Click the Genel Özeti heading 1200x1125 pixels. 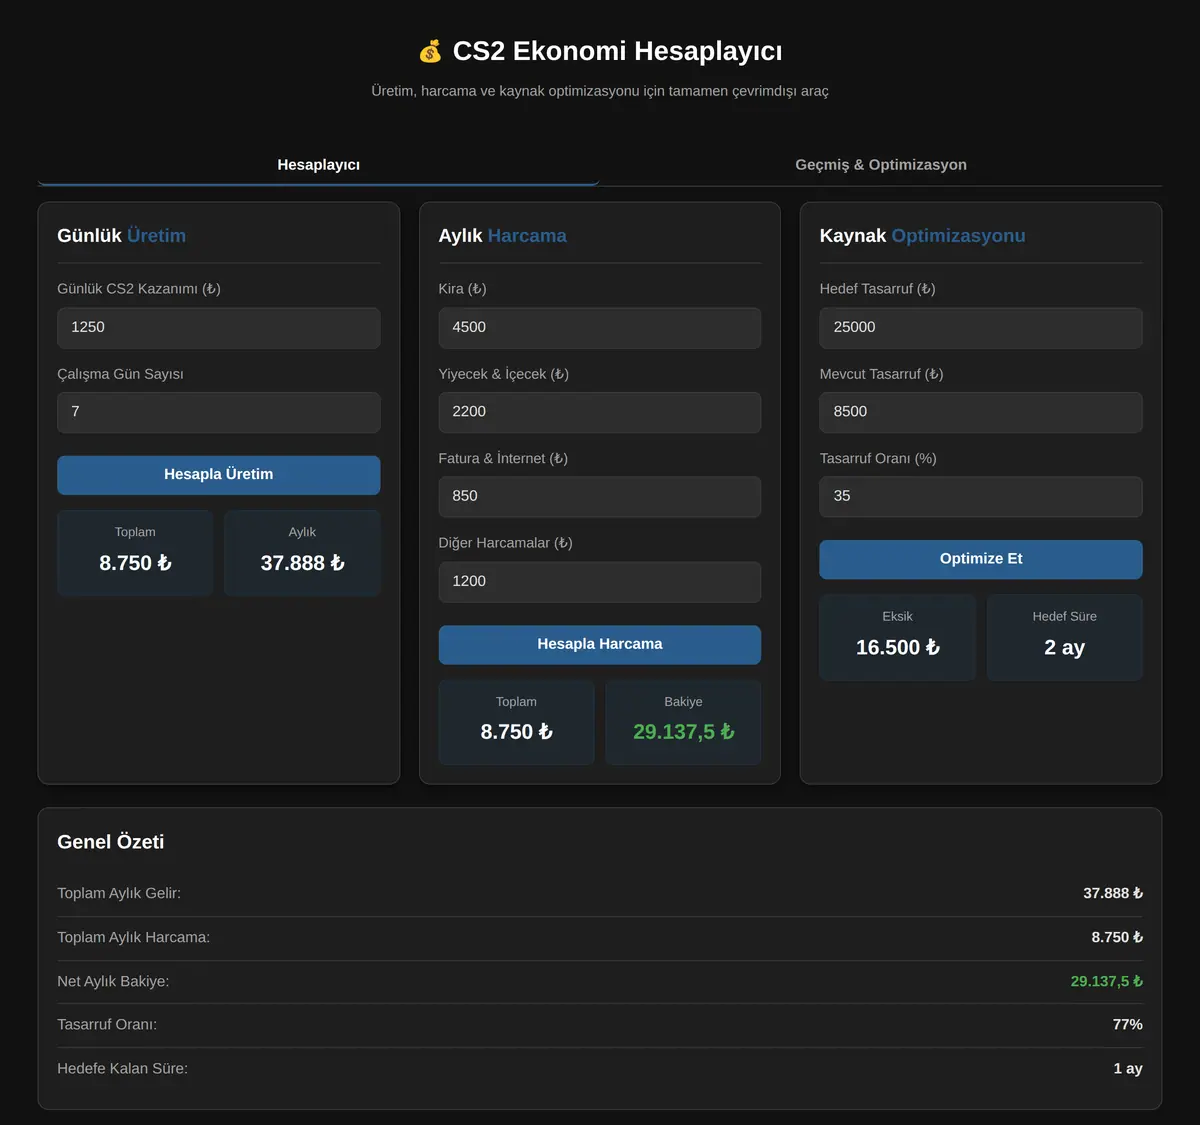111,842
